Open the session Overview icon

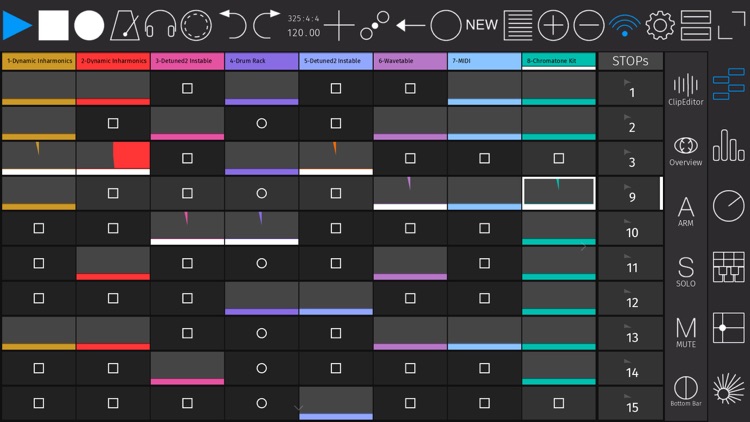[x=686, y=151]
